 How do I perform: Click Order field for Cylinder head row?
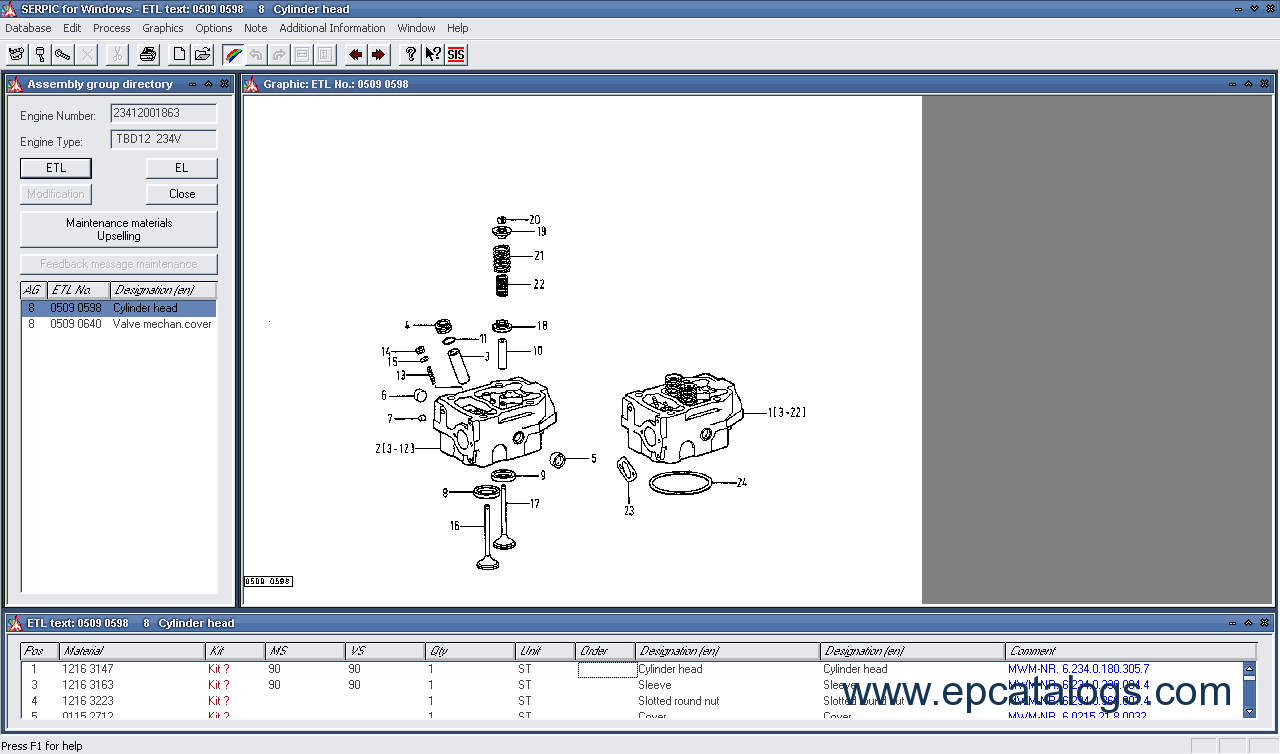(x=606, y=669)
